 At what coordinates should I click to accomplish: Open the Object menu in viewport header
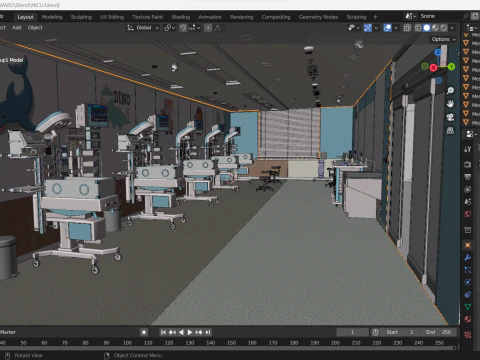pyautogui.click(x=35, y=28)
